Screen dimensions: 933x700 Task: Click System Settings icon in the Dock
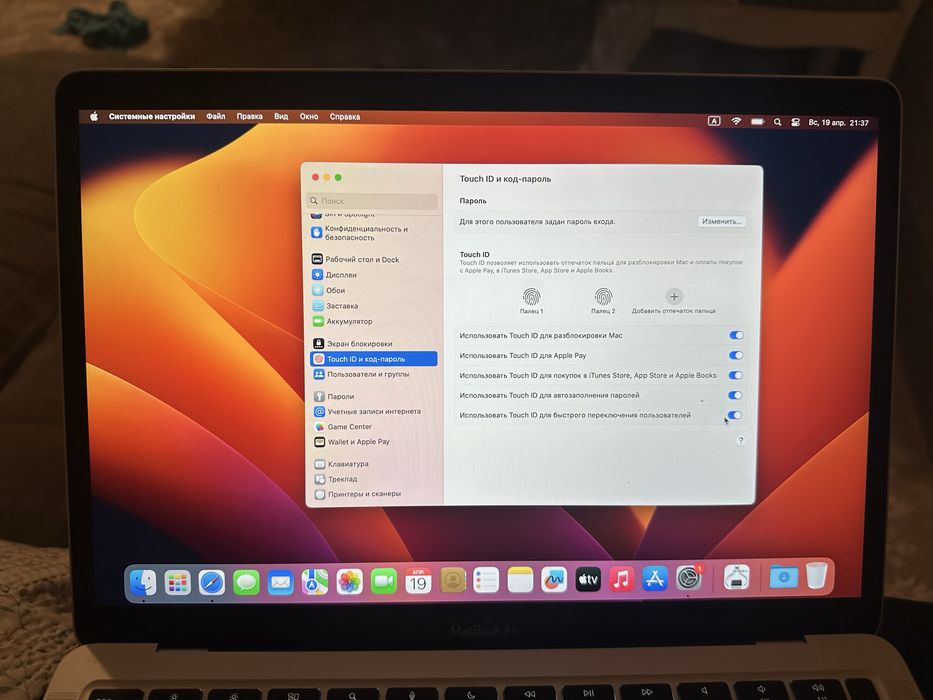click(688, 577)
